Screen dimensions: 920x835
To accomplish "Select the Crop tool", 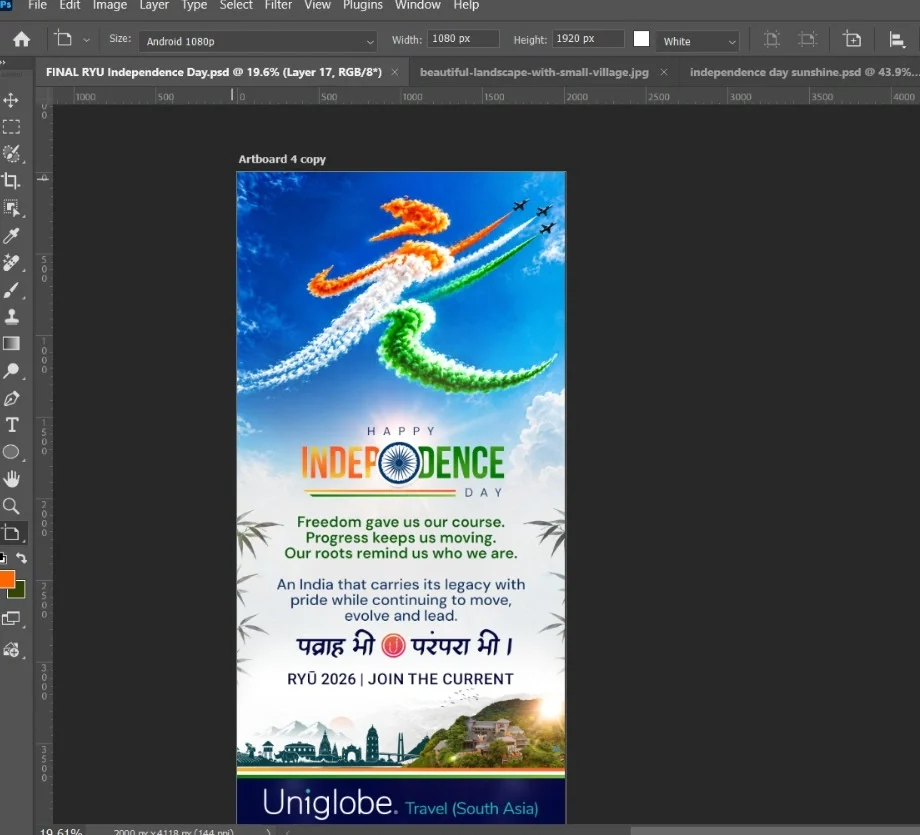I will [x=11, y=181].
